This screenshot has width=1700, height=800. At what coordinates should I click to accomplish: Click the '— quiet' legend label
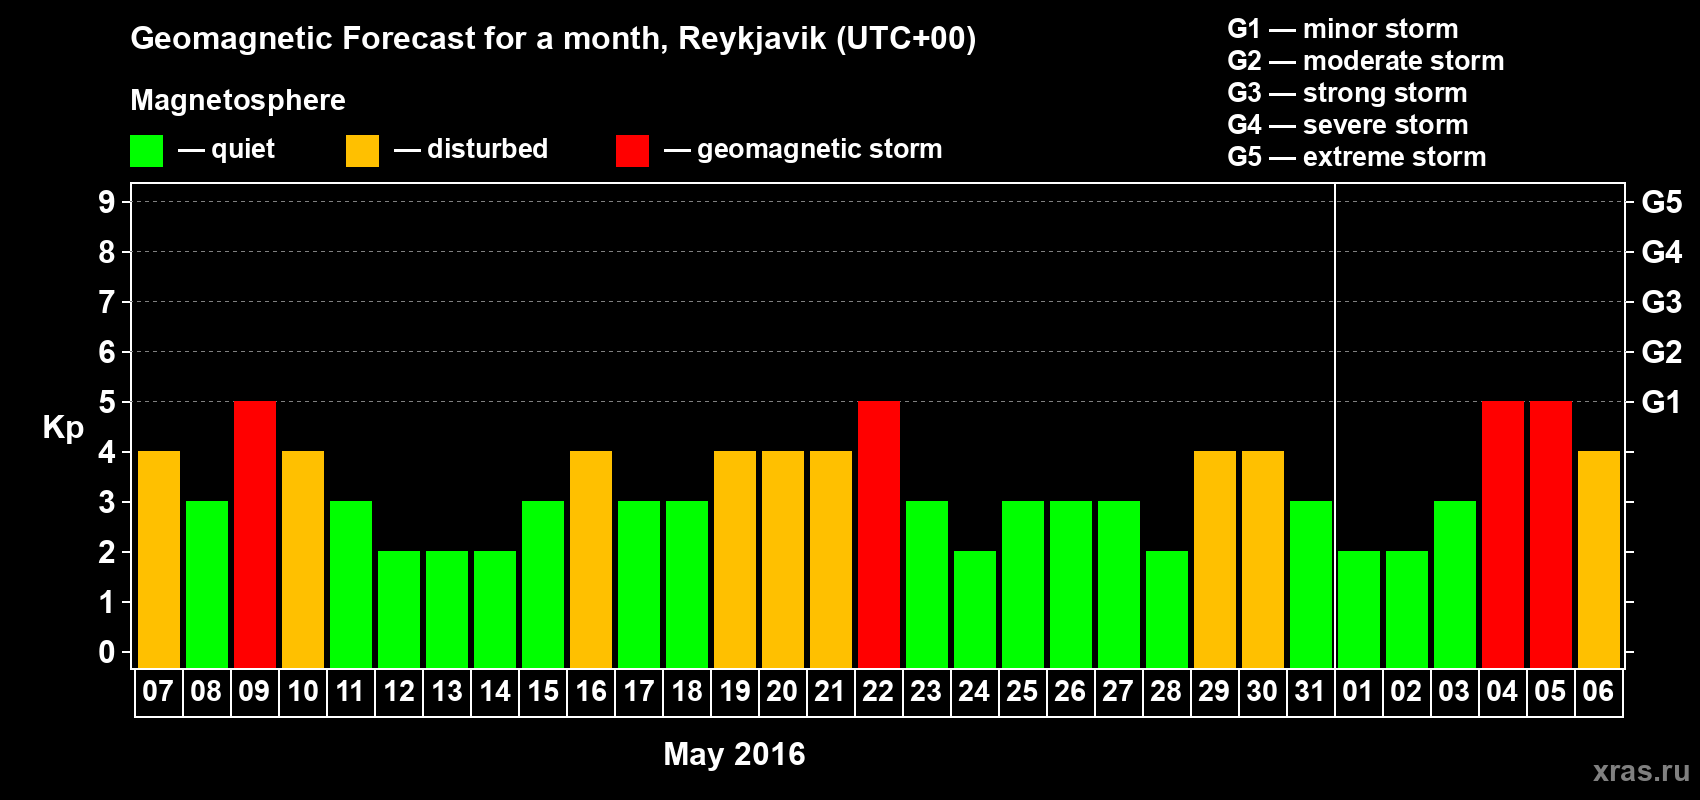coord(226,149)
